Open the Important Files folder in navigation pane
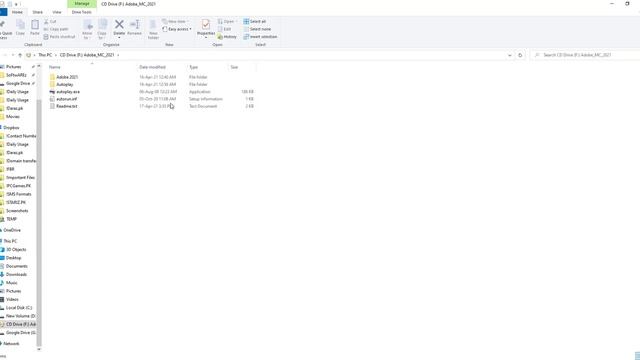 coord(20,178)
